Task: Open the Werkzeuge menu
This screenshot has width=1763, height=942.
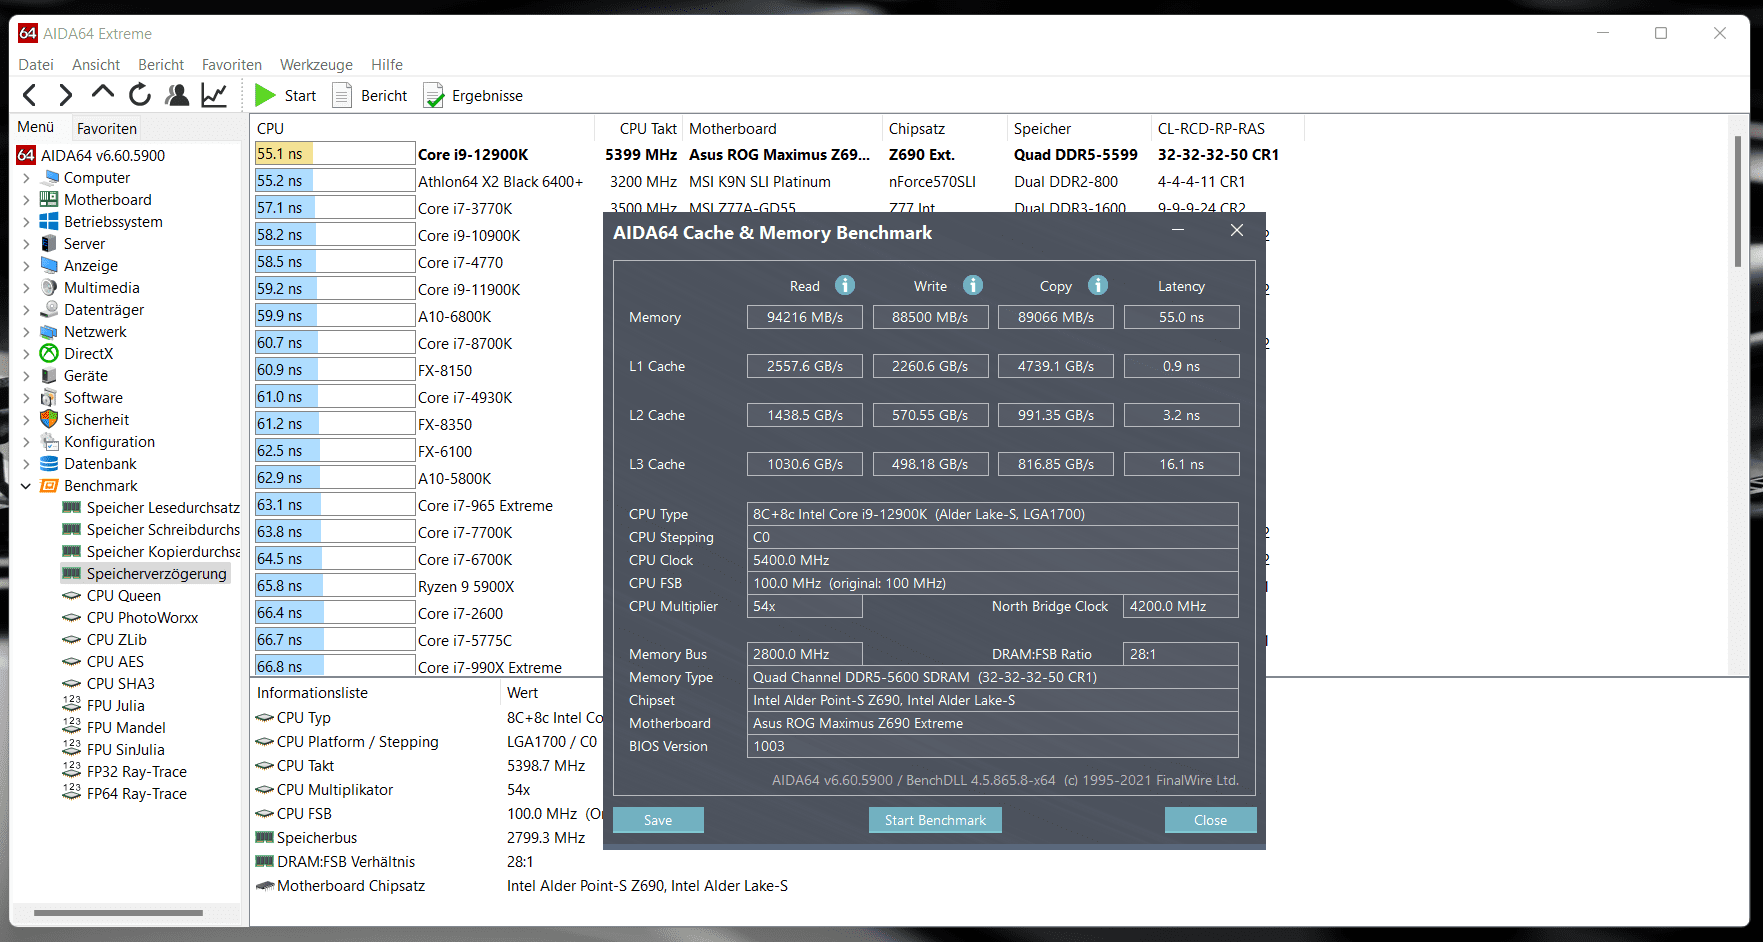Action: click(316, 64)
